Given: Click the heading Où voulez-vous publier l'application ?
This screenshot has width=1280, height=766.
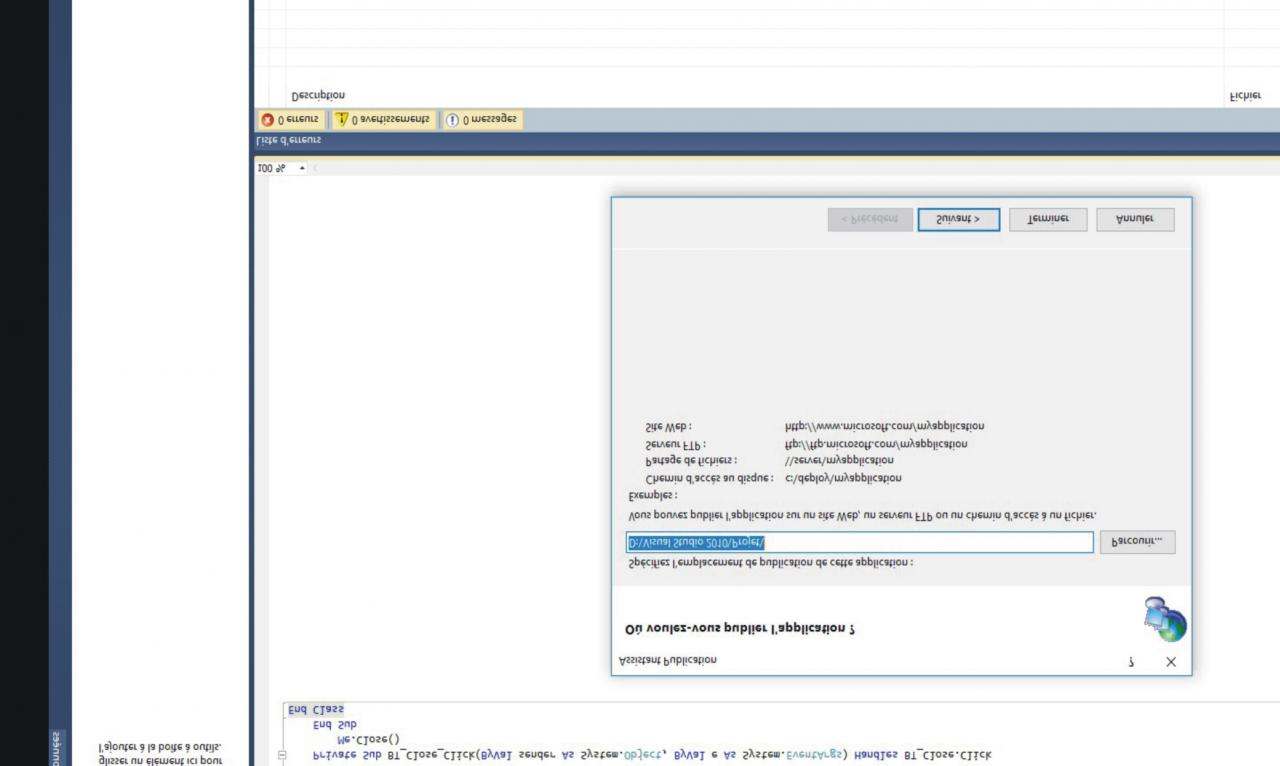Looking at the screenshot, I should point(740,629).
